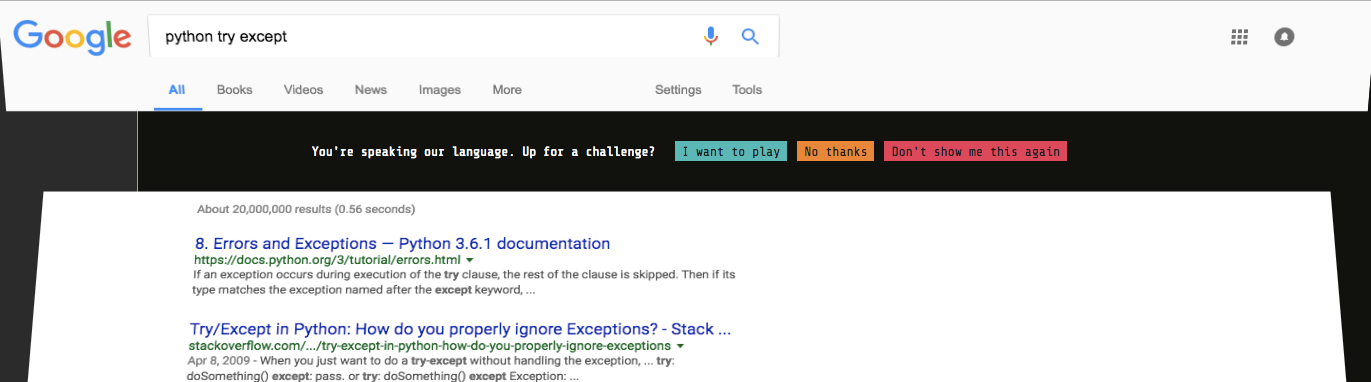Click Don't show me this again

975,152
